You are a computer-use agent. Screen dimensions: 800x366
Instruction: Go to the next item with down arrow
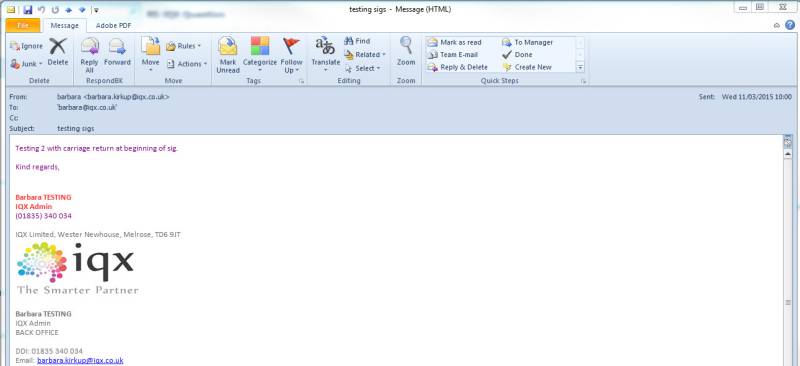pos(82,9)
